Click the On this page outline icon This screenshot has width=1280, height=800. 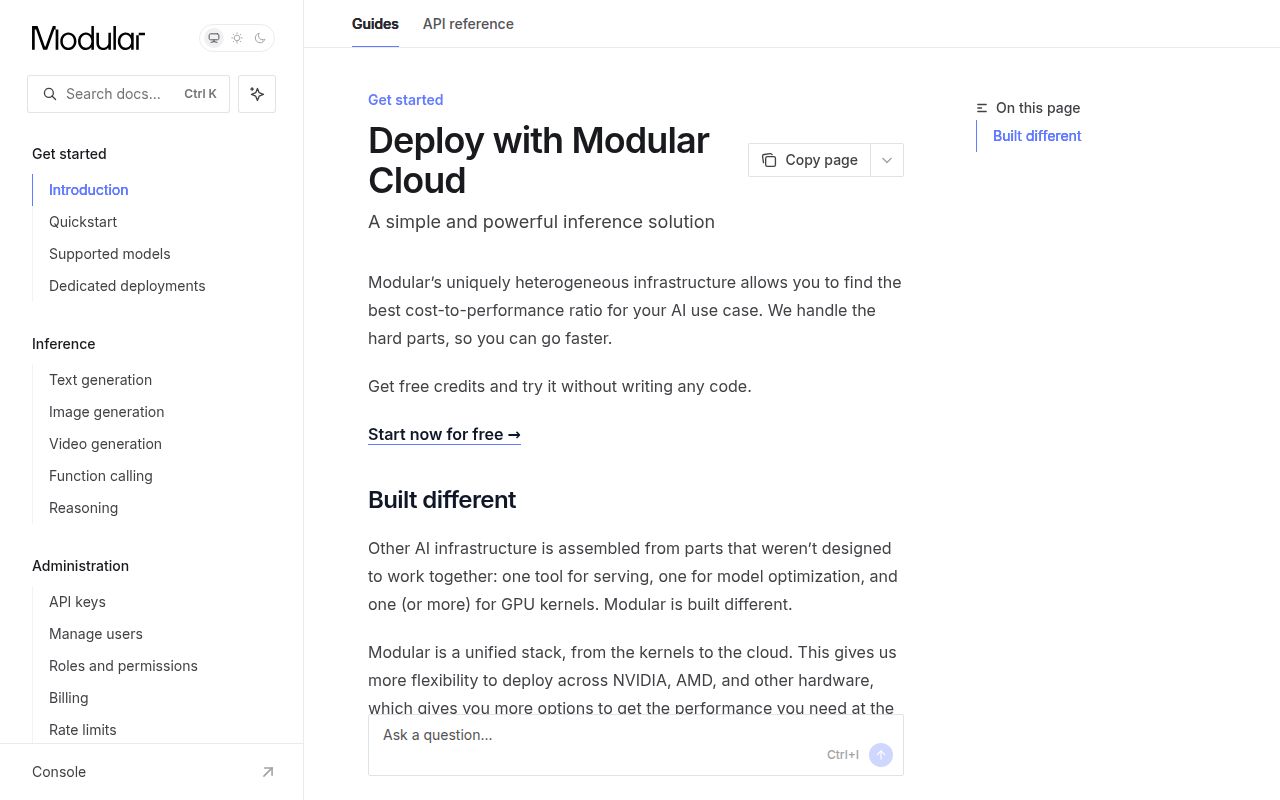[x=982, y=108]
